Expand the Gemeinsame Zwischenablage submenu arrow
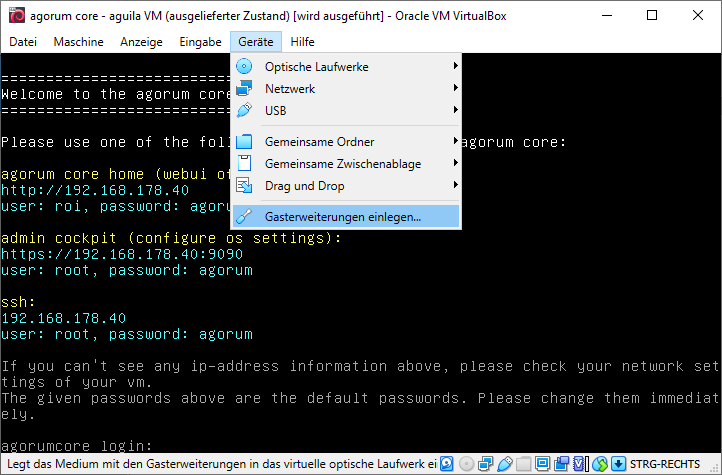 [x=455, y=163]
